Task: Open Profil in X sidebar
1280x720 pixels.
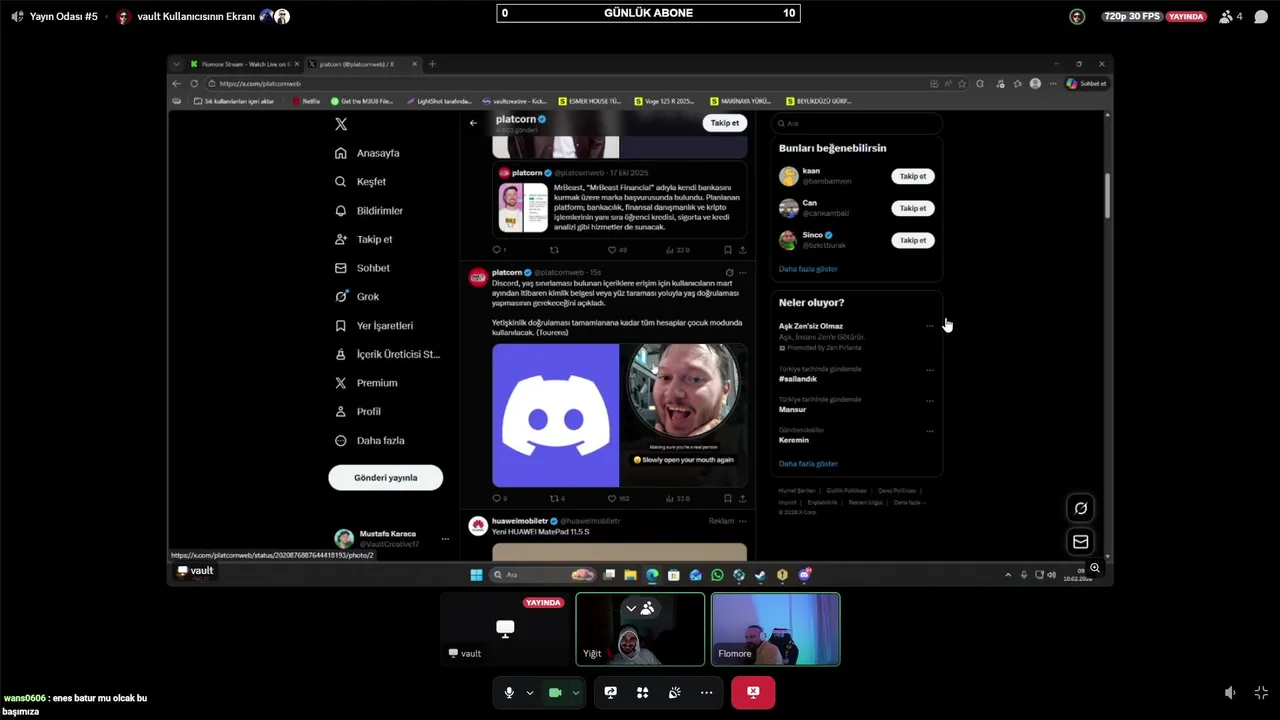Action: (x=358, y=412)
